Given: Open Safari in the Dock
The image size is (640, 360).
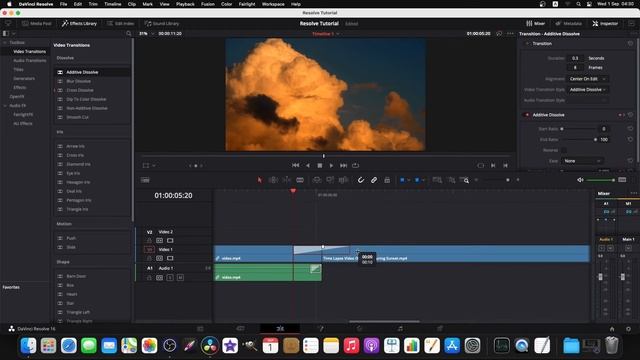Looking at the screenshot, I should (x=69, y=346).
